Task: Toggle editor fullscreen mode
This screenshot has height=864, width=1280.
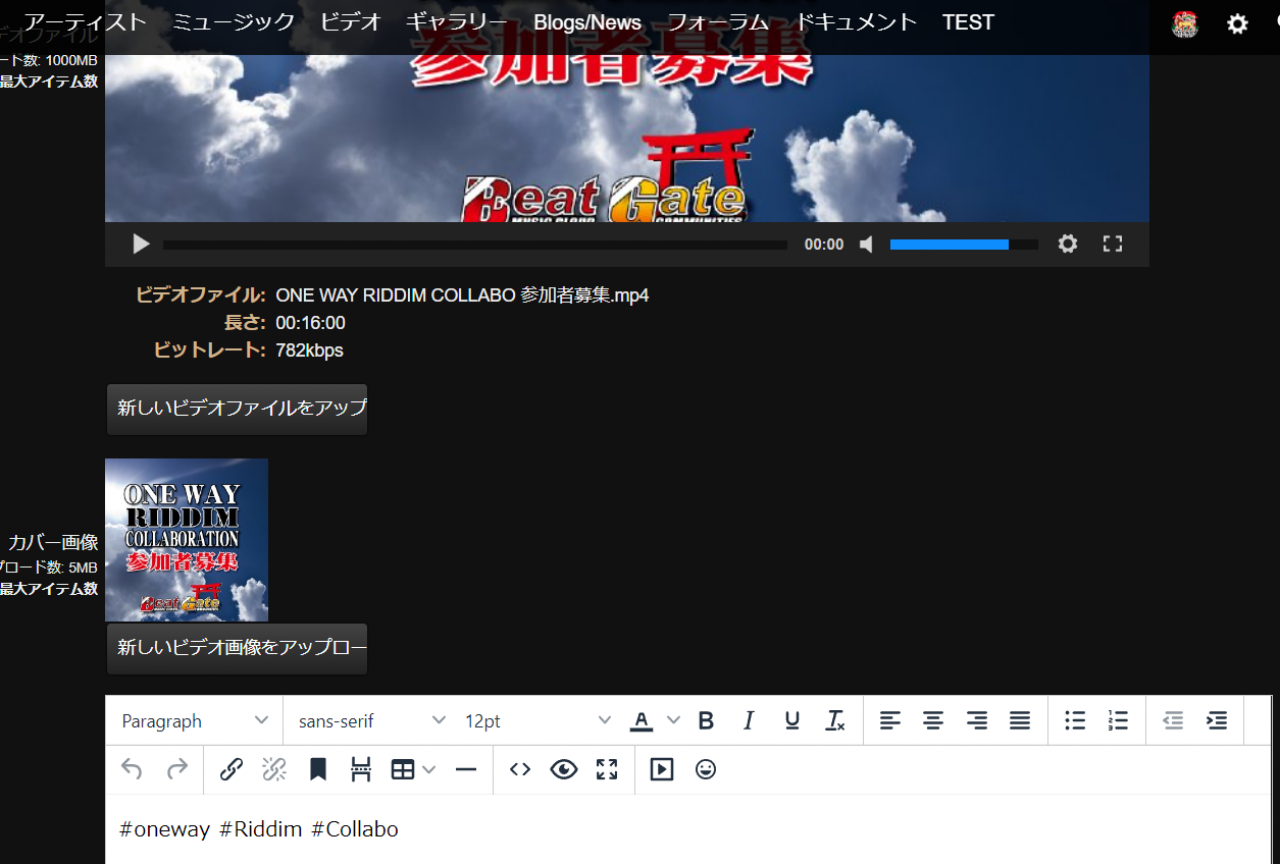Action: tap(607, 769)
